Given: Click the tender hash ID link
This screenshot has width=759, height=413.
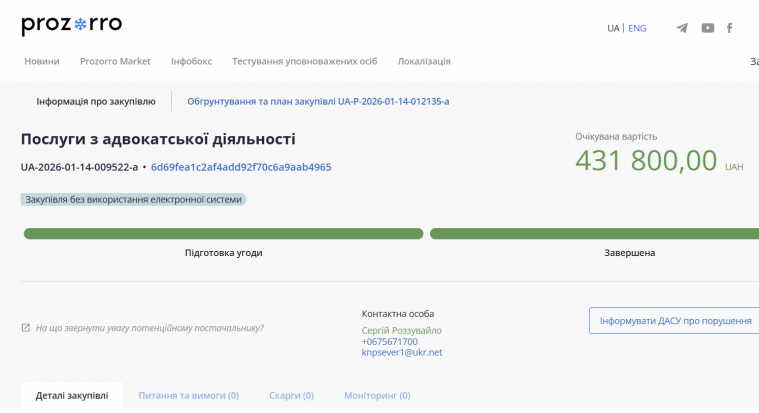Looking at the screenshot, I should coord(241,167).
